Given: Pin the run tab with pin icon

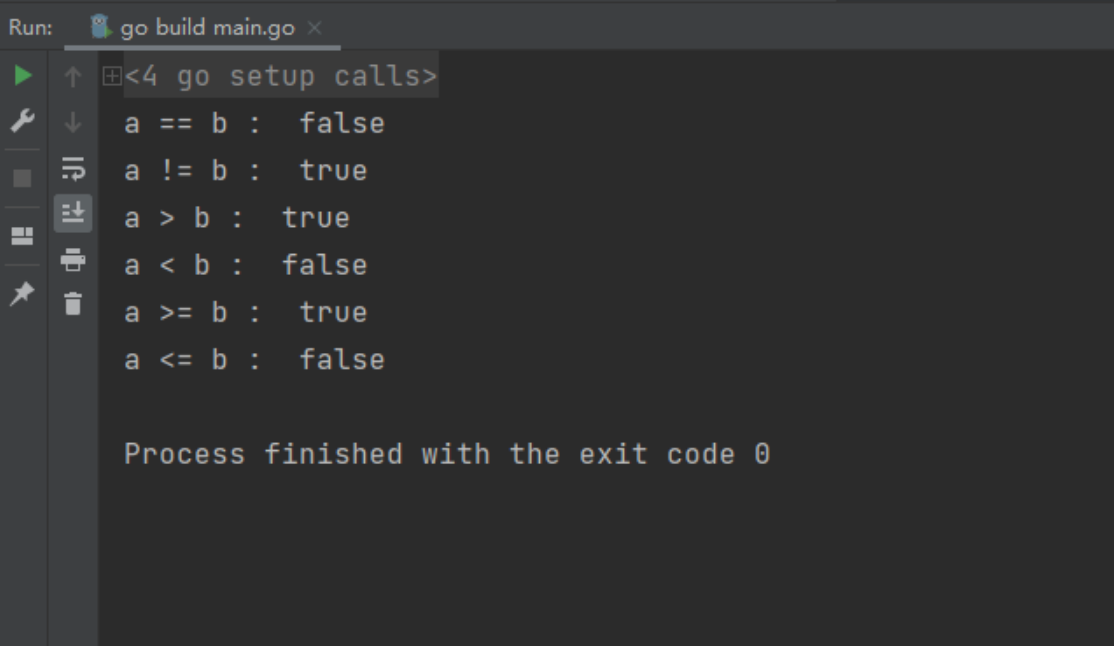Looking at the screenshot, I should pyautogui.click(x=23, y=293).
